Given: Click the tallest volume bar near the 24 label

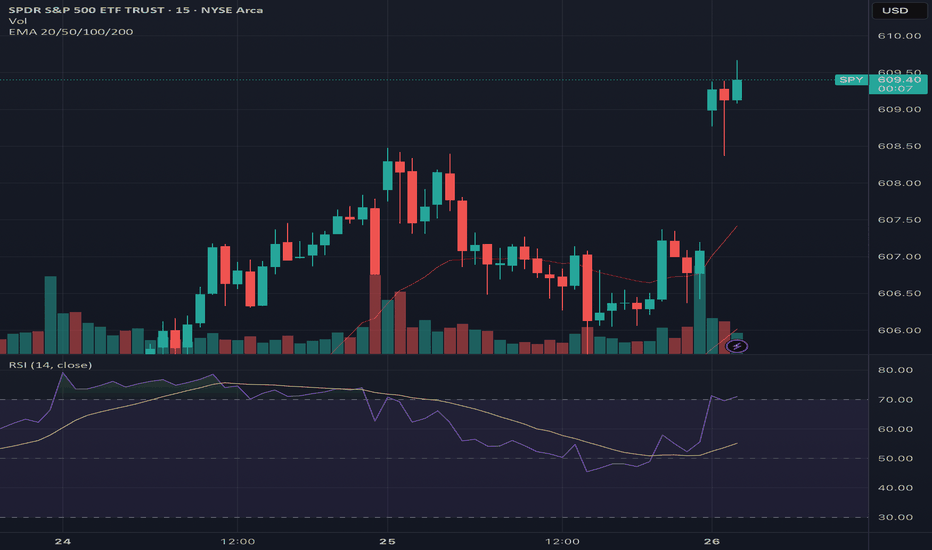Looking at the screenshot, I should (x=51, y=315).
